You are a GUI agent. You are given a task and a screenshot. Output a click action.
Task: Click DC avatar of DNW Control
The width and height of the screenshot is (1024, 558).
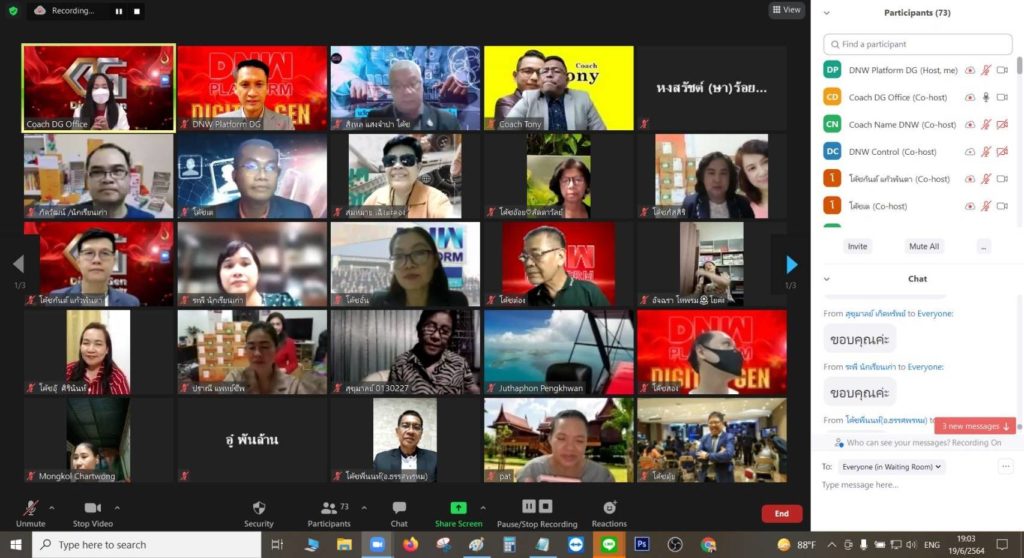click(x=832, y=152)
